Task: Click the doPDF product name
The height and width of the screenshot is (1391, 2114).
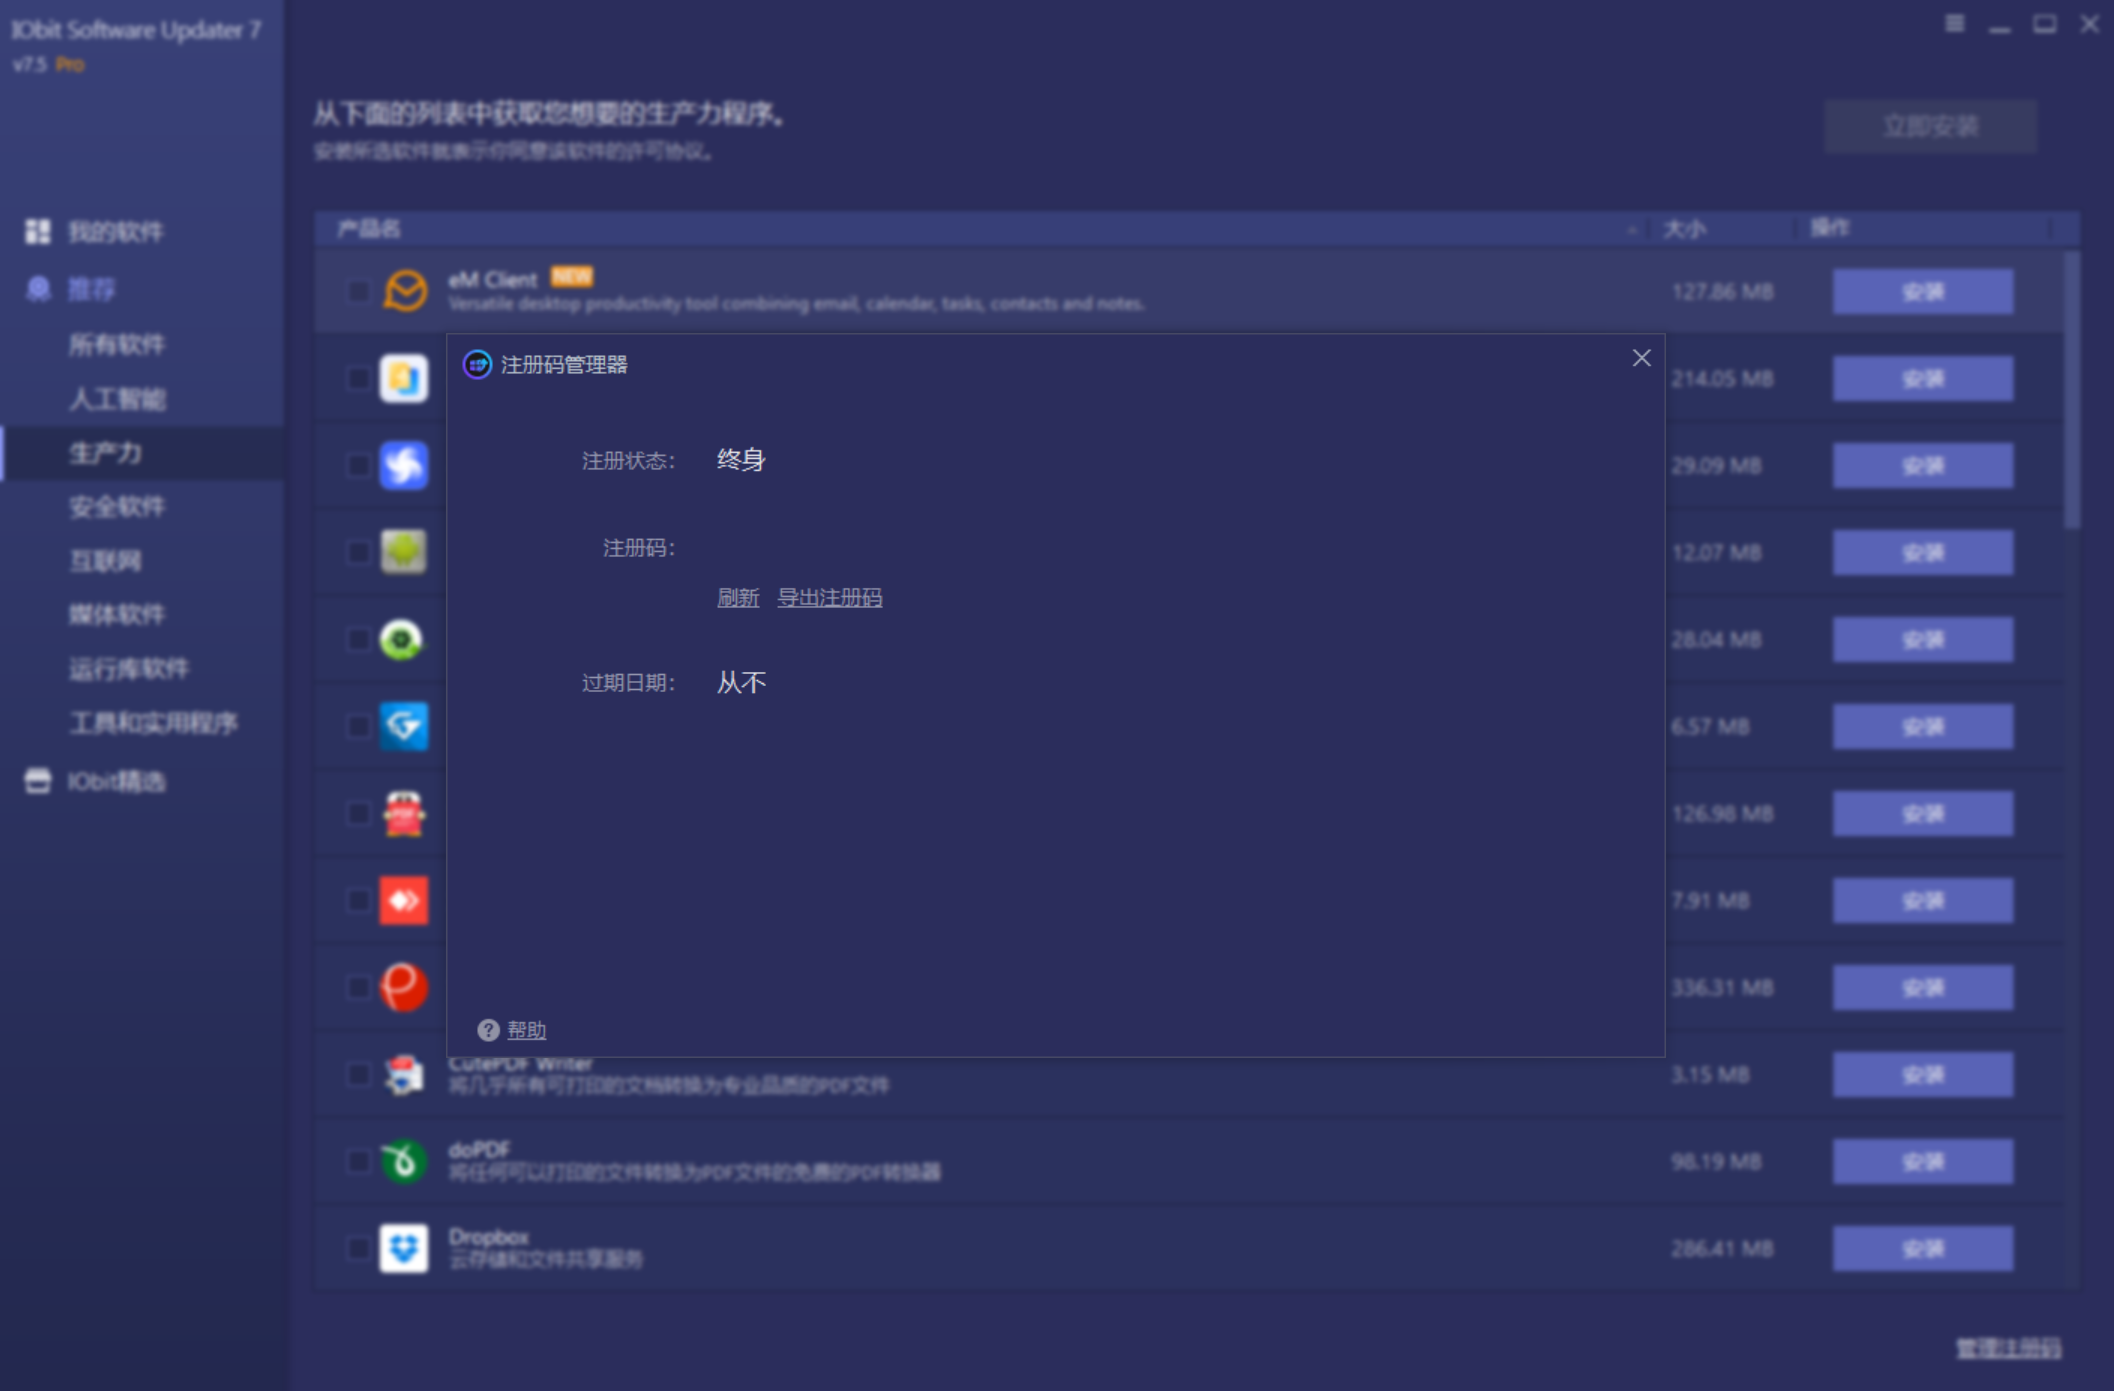Action: pos(479,1150)
